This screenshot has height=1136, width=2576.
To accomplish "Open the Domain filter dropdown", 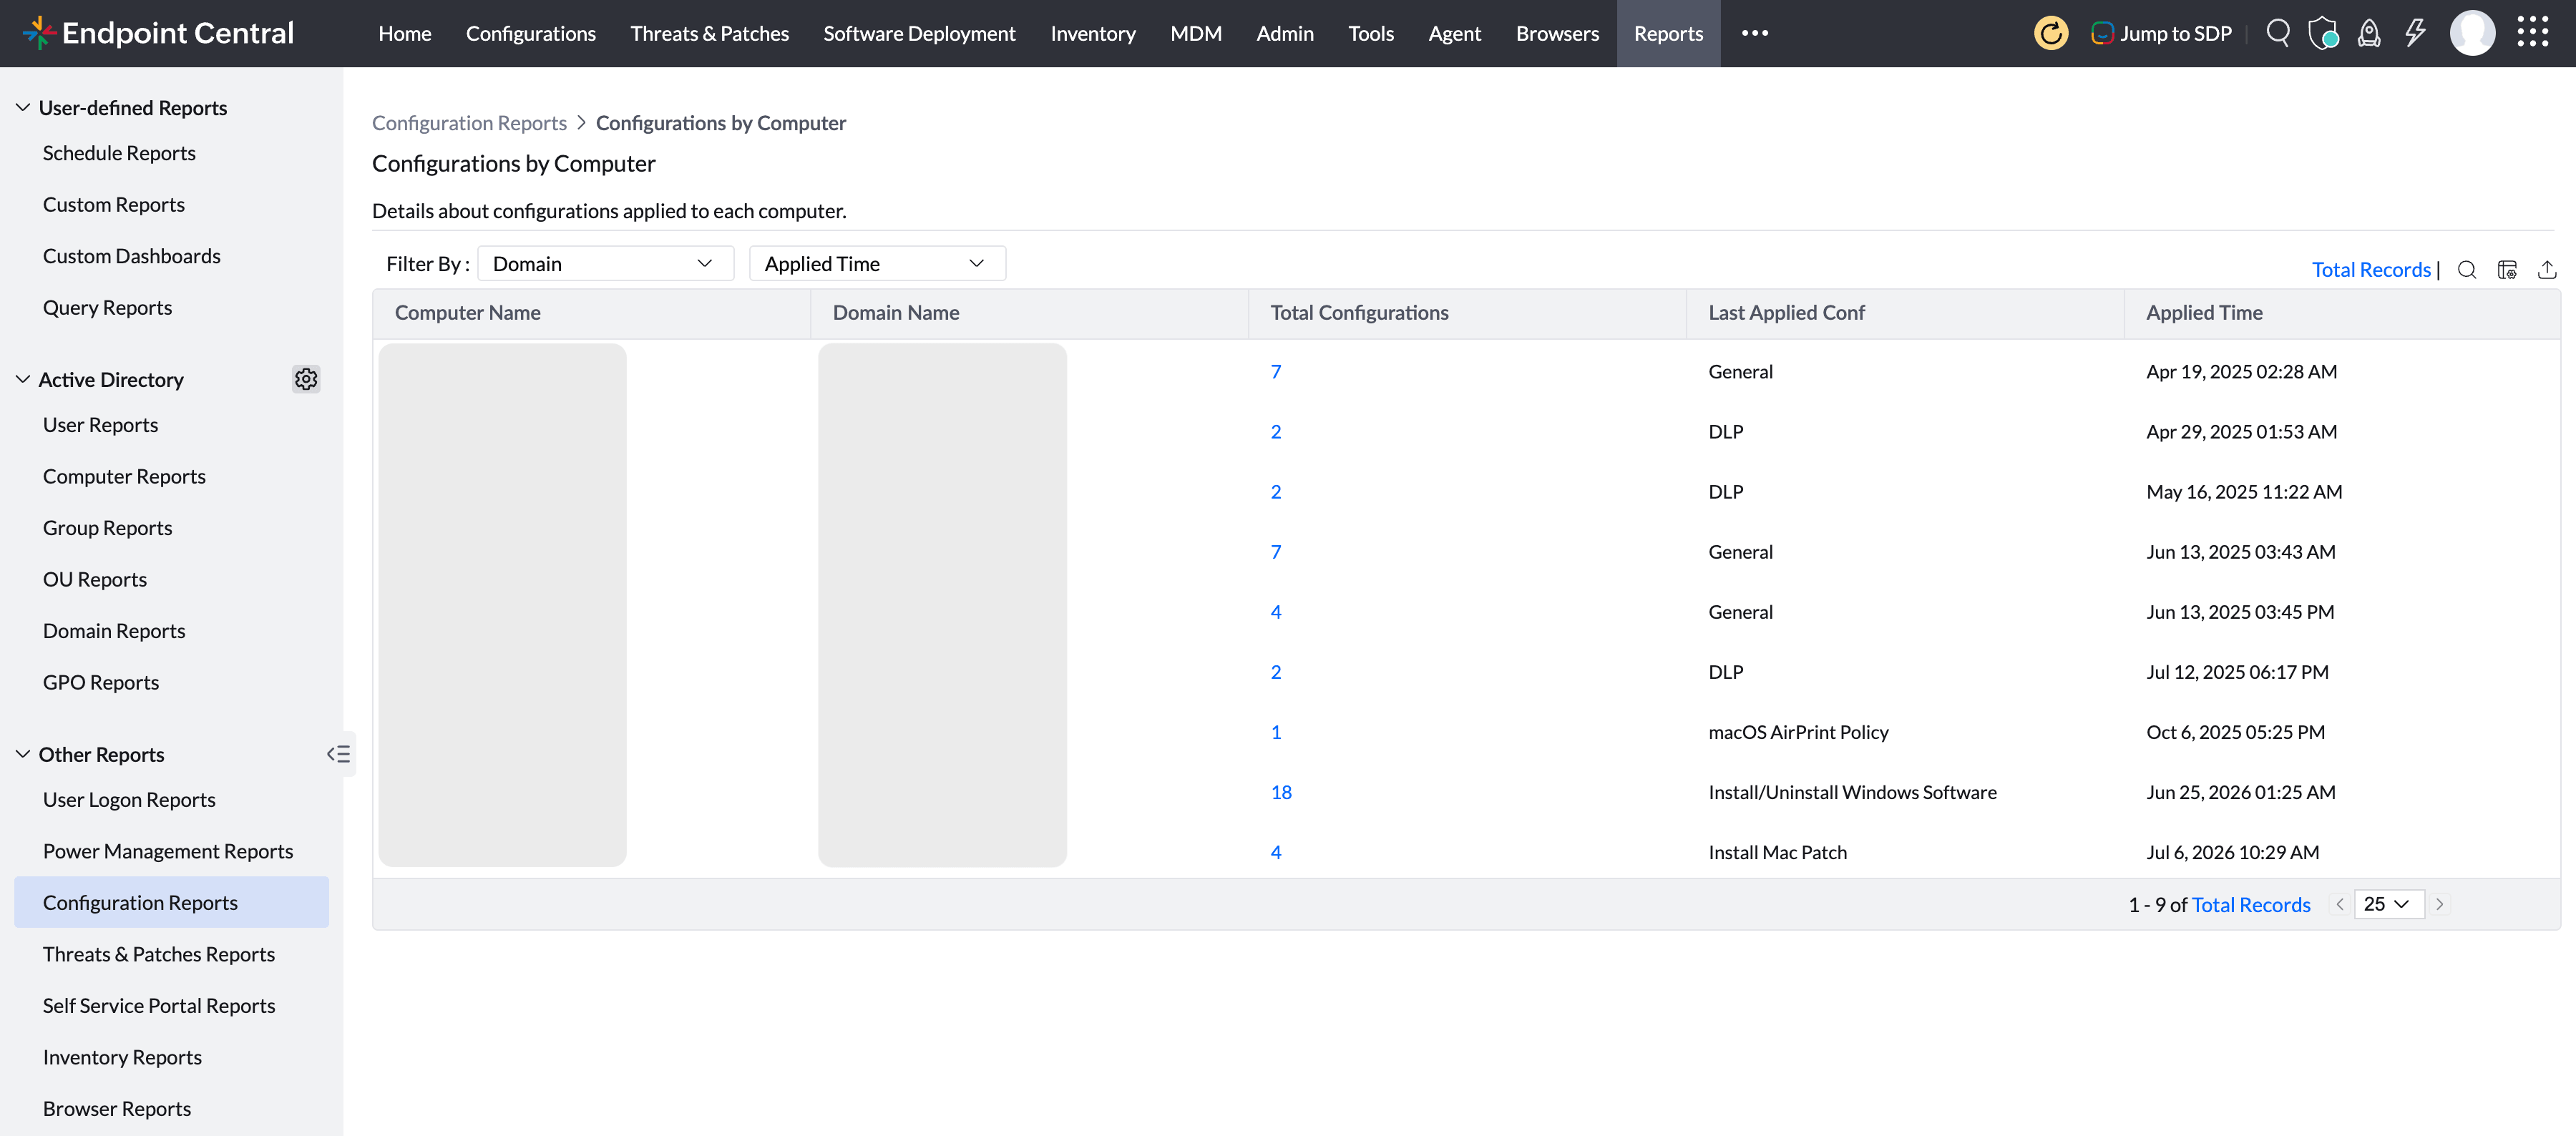I will (606, 263).
